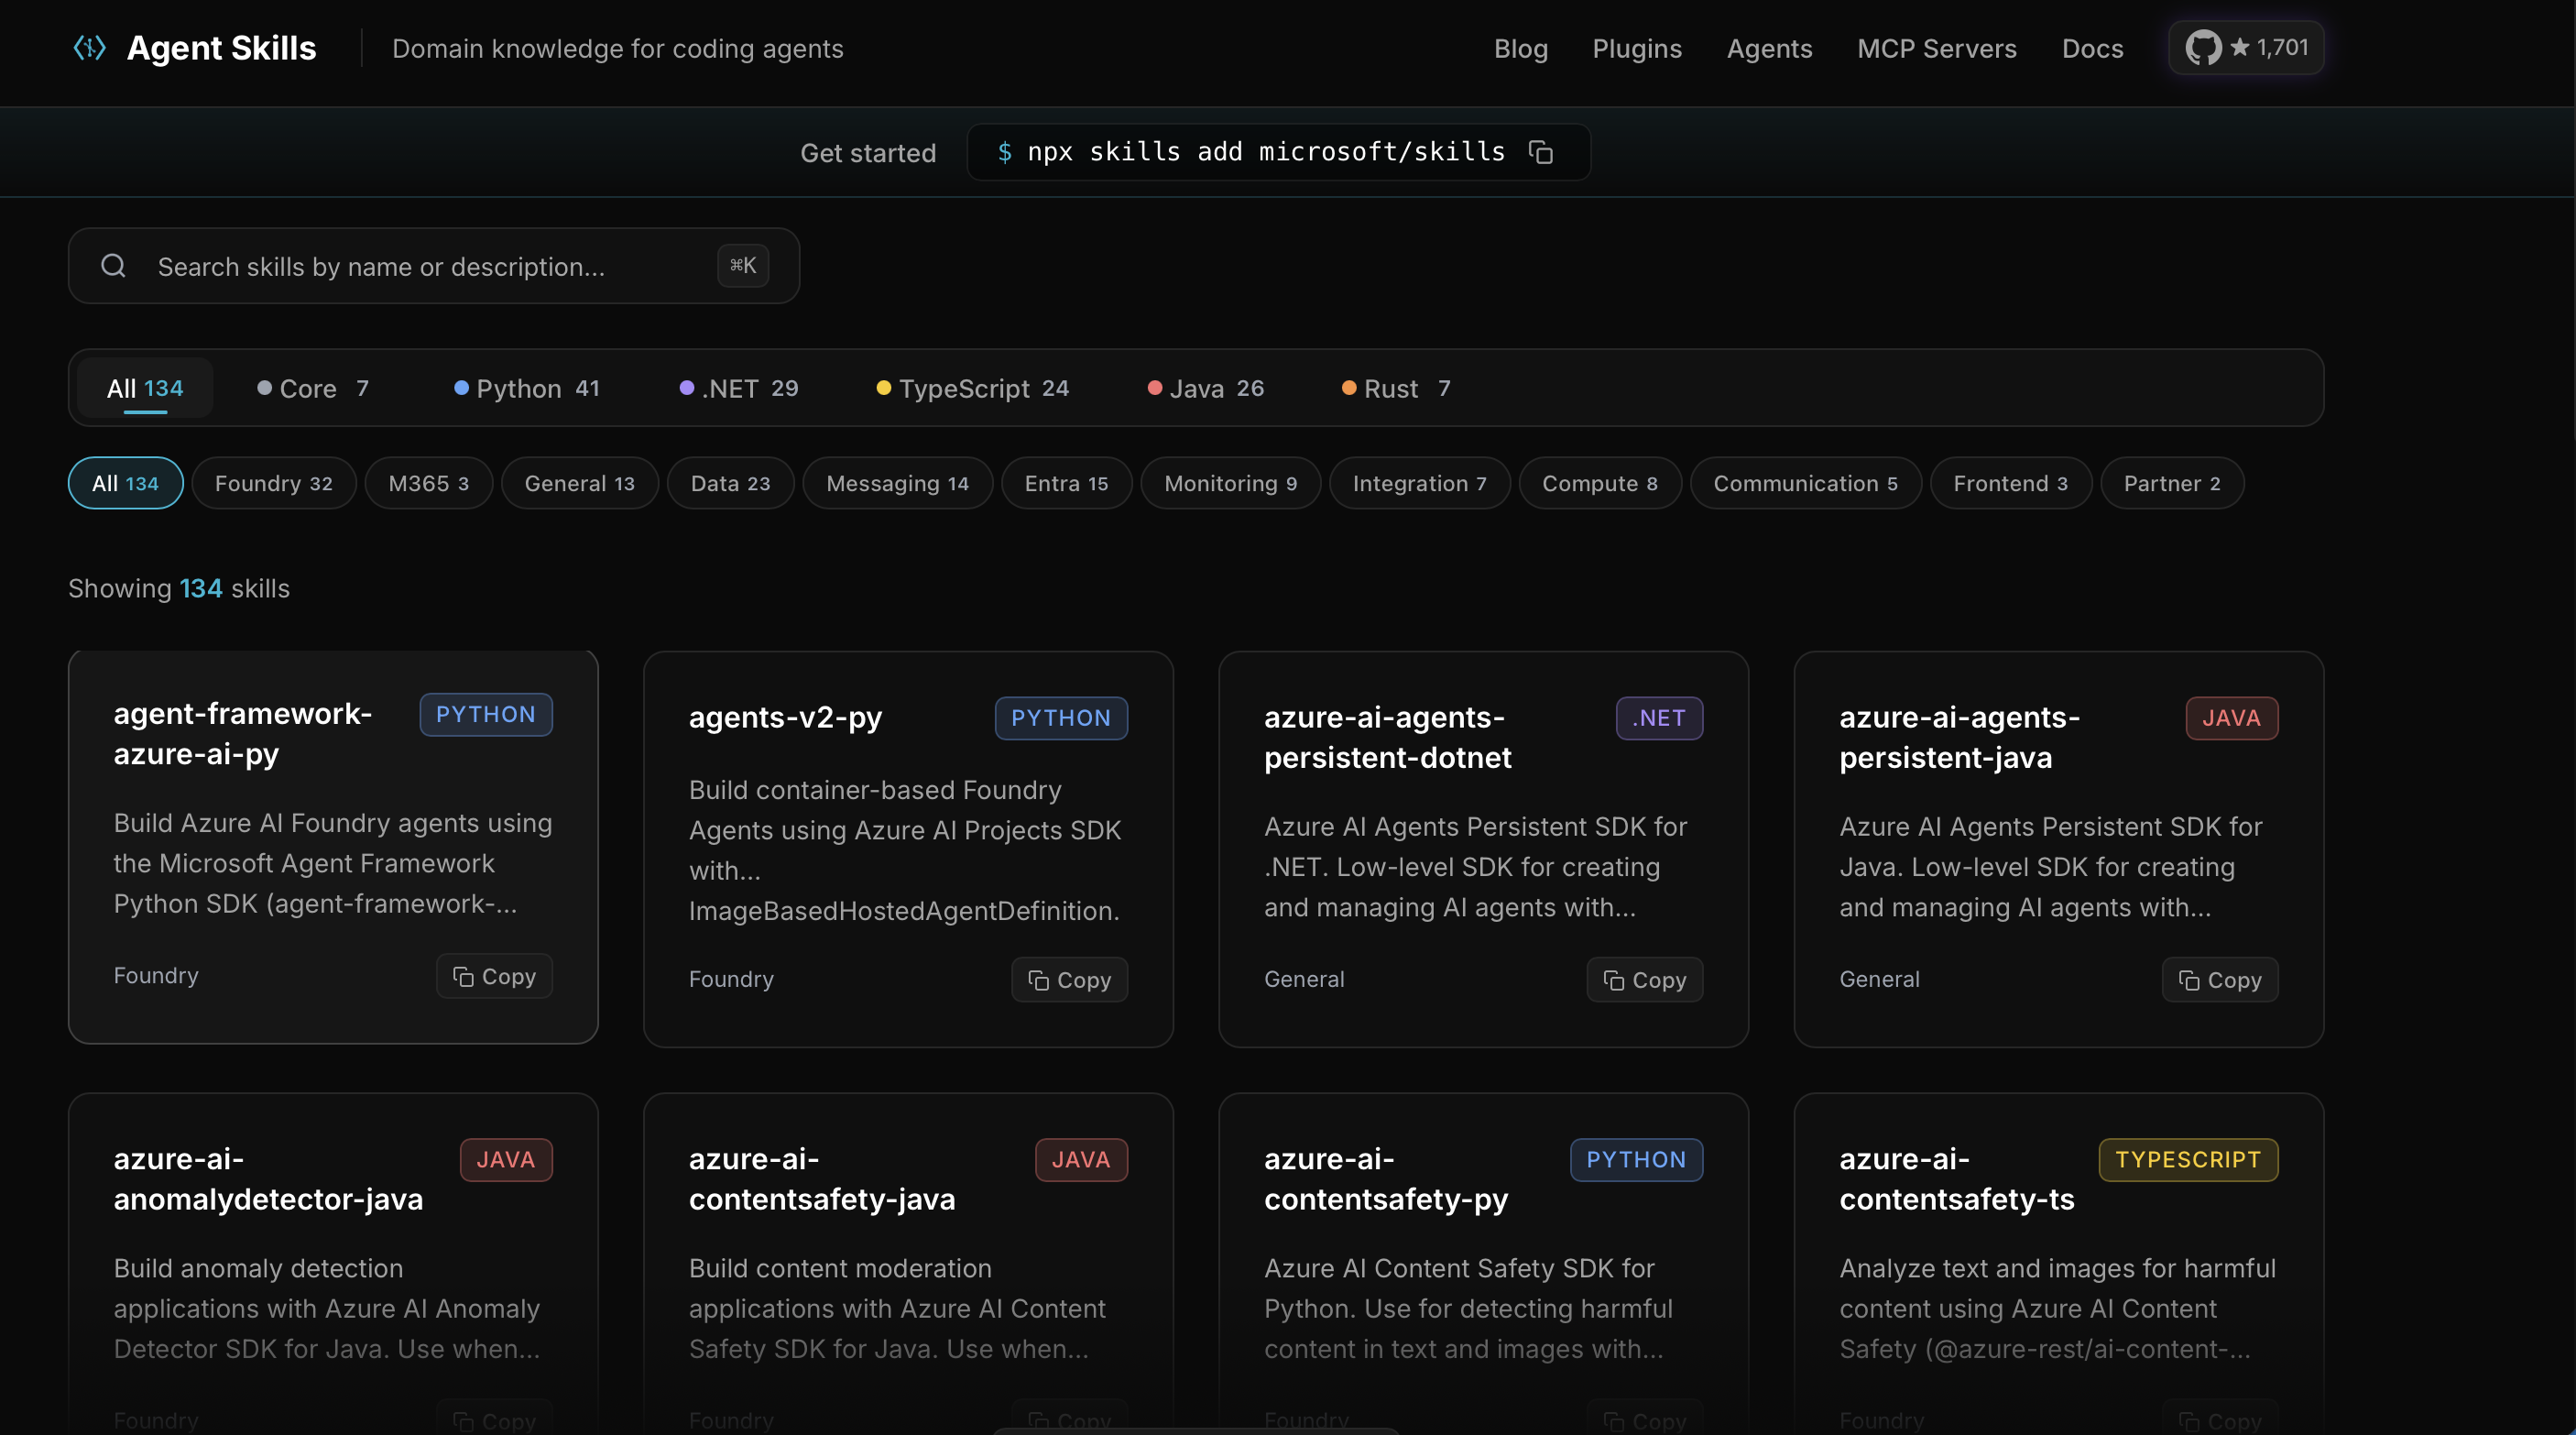Viewport: 2576px width, 1435px height.
Task: Enable the Monitoring category filter
Action: pyautogui.click(x=1230, y=483)
